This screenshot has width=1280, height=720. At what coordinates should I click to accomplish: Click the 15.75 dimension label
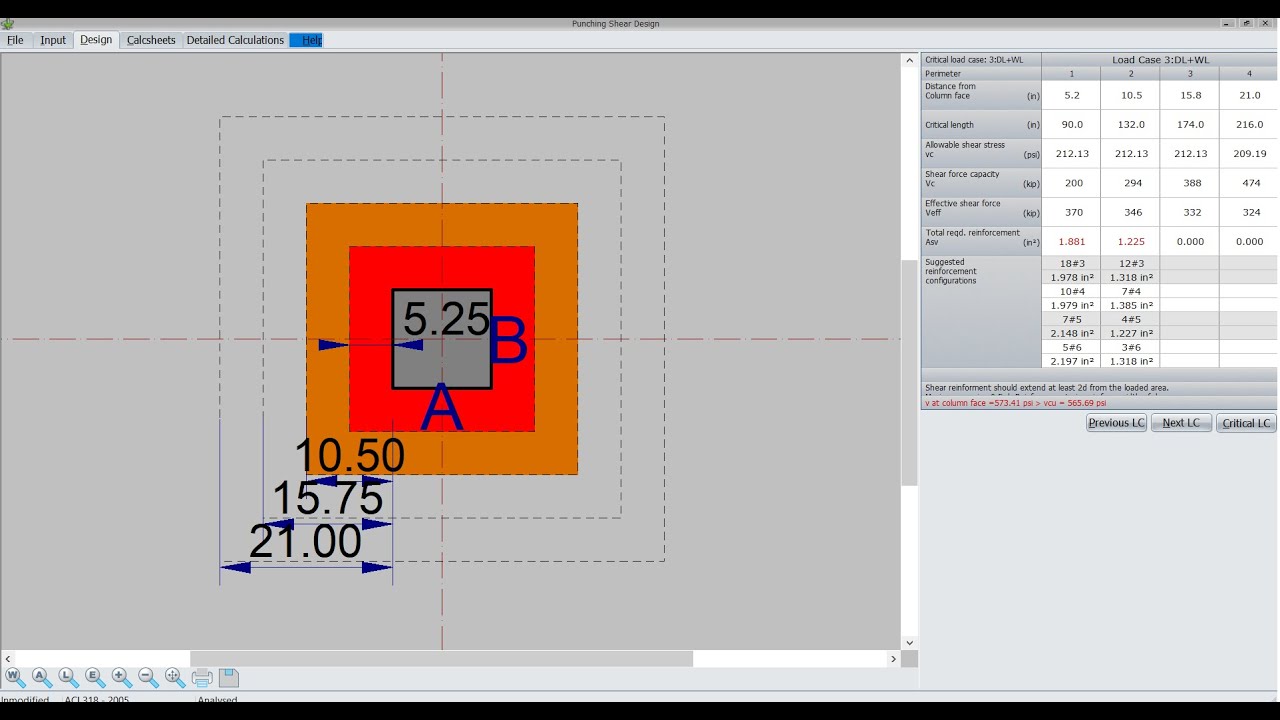(328, 498)
